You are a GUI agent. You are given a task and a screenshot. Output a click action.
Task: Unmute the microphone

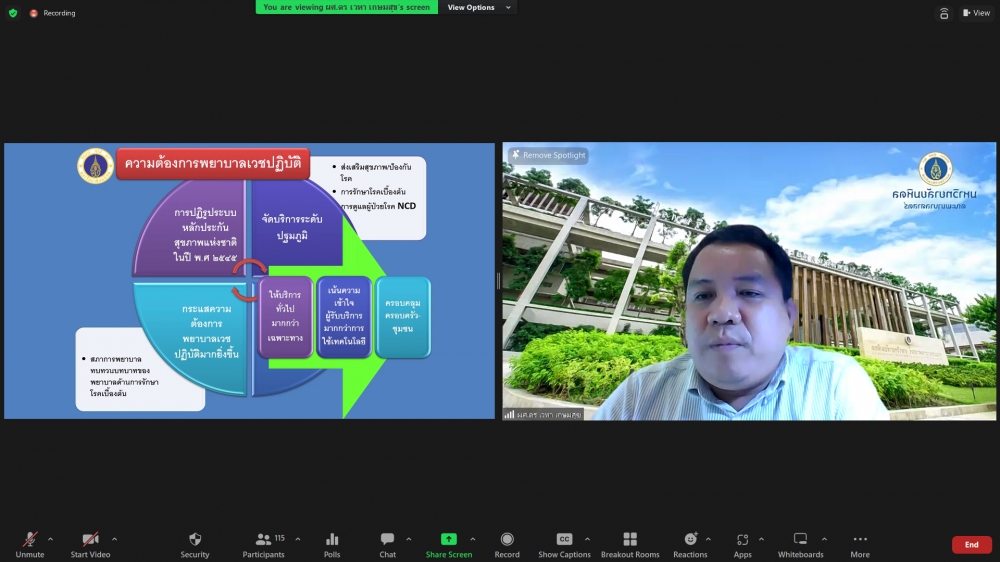click(x=30, y=540)
